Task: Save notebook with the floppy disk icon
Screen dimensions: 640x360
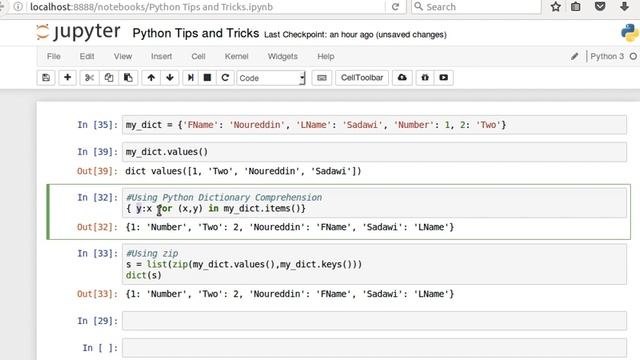Action: [x=46, y=78]
